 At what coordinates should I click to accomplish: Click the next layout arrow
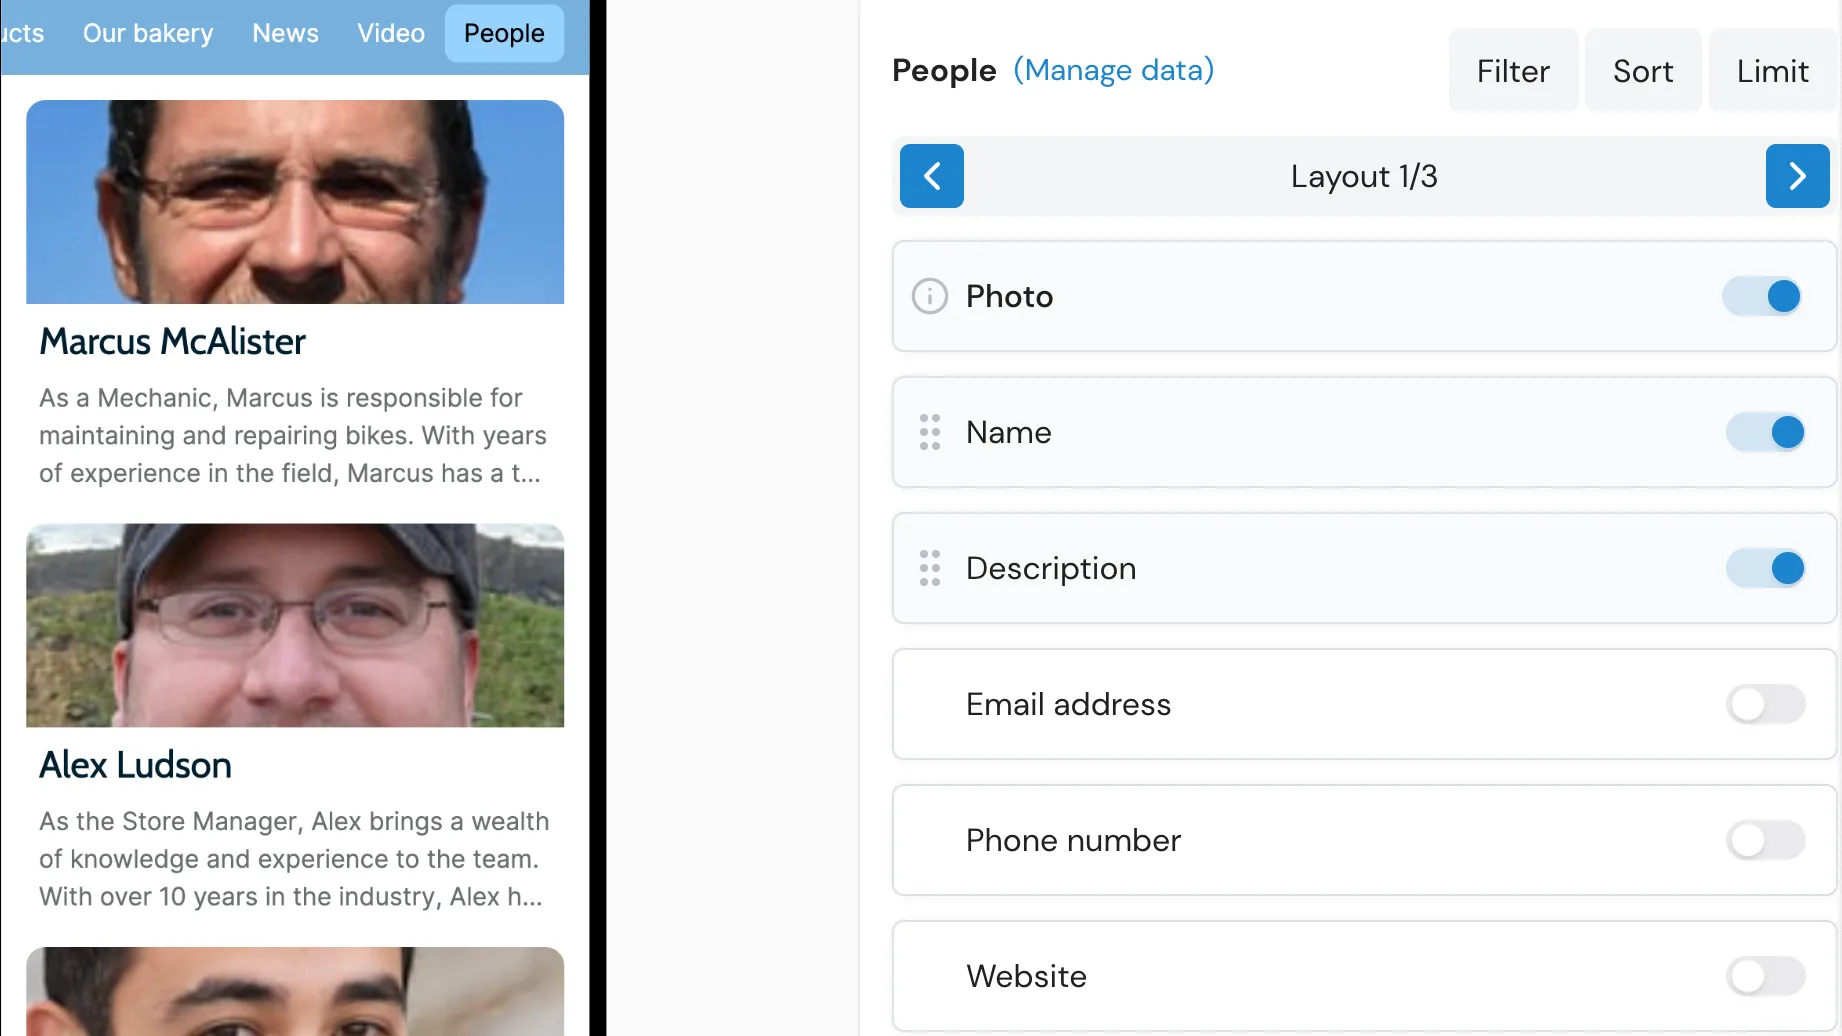(x=1797, y=176)
